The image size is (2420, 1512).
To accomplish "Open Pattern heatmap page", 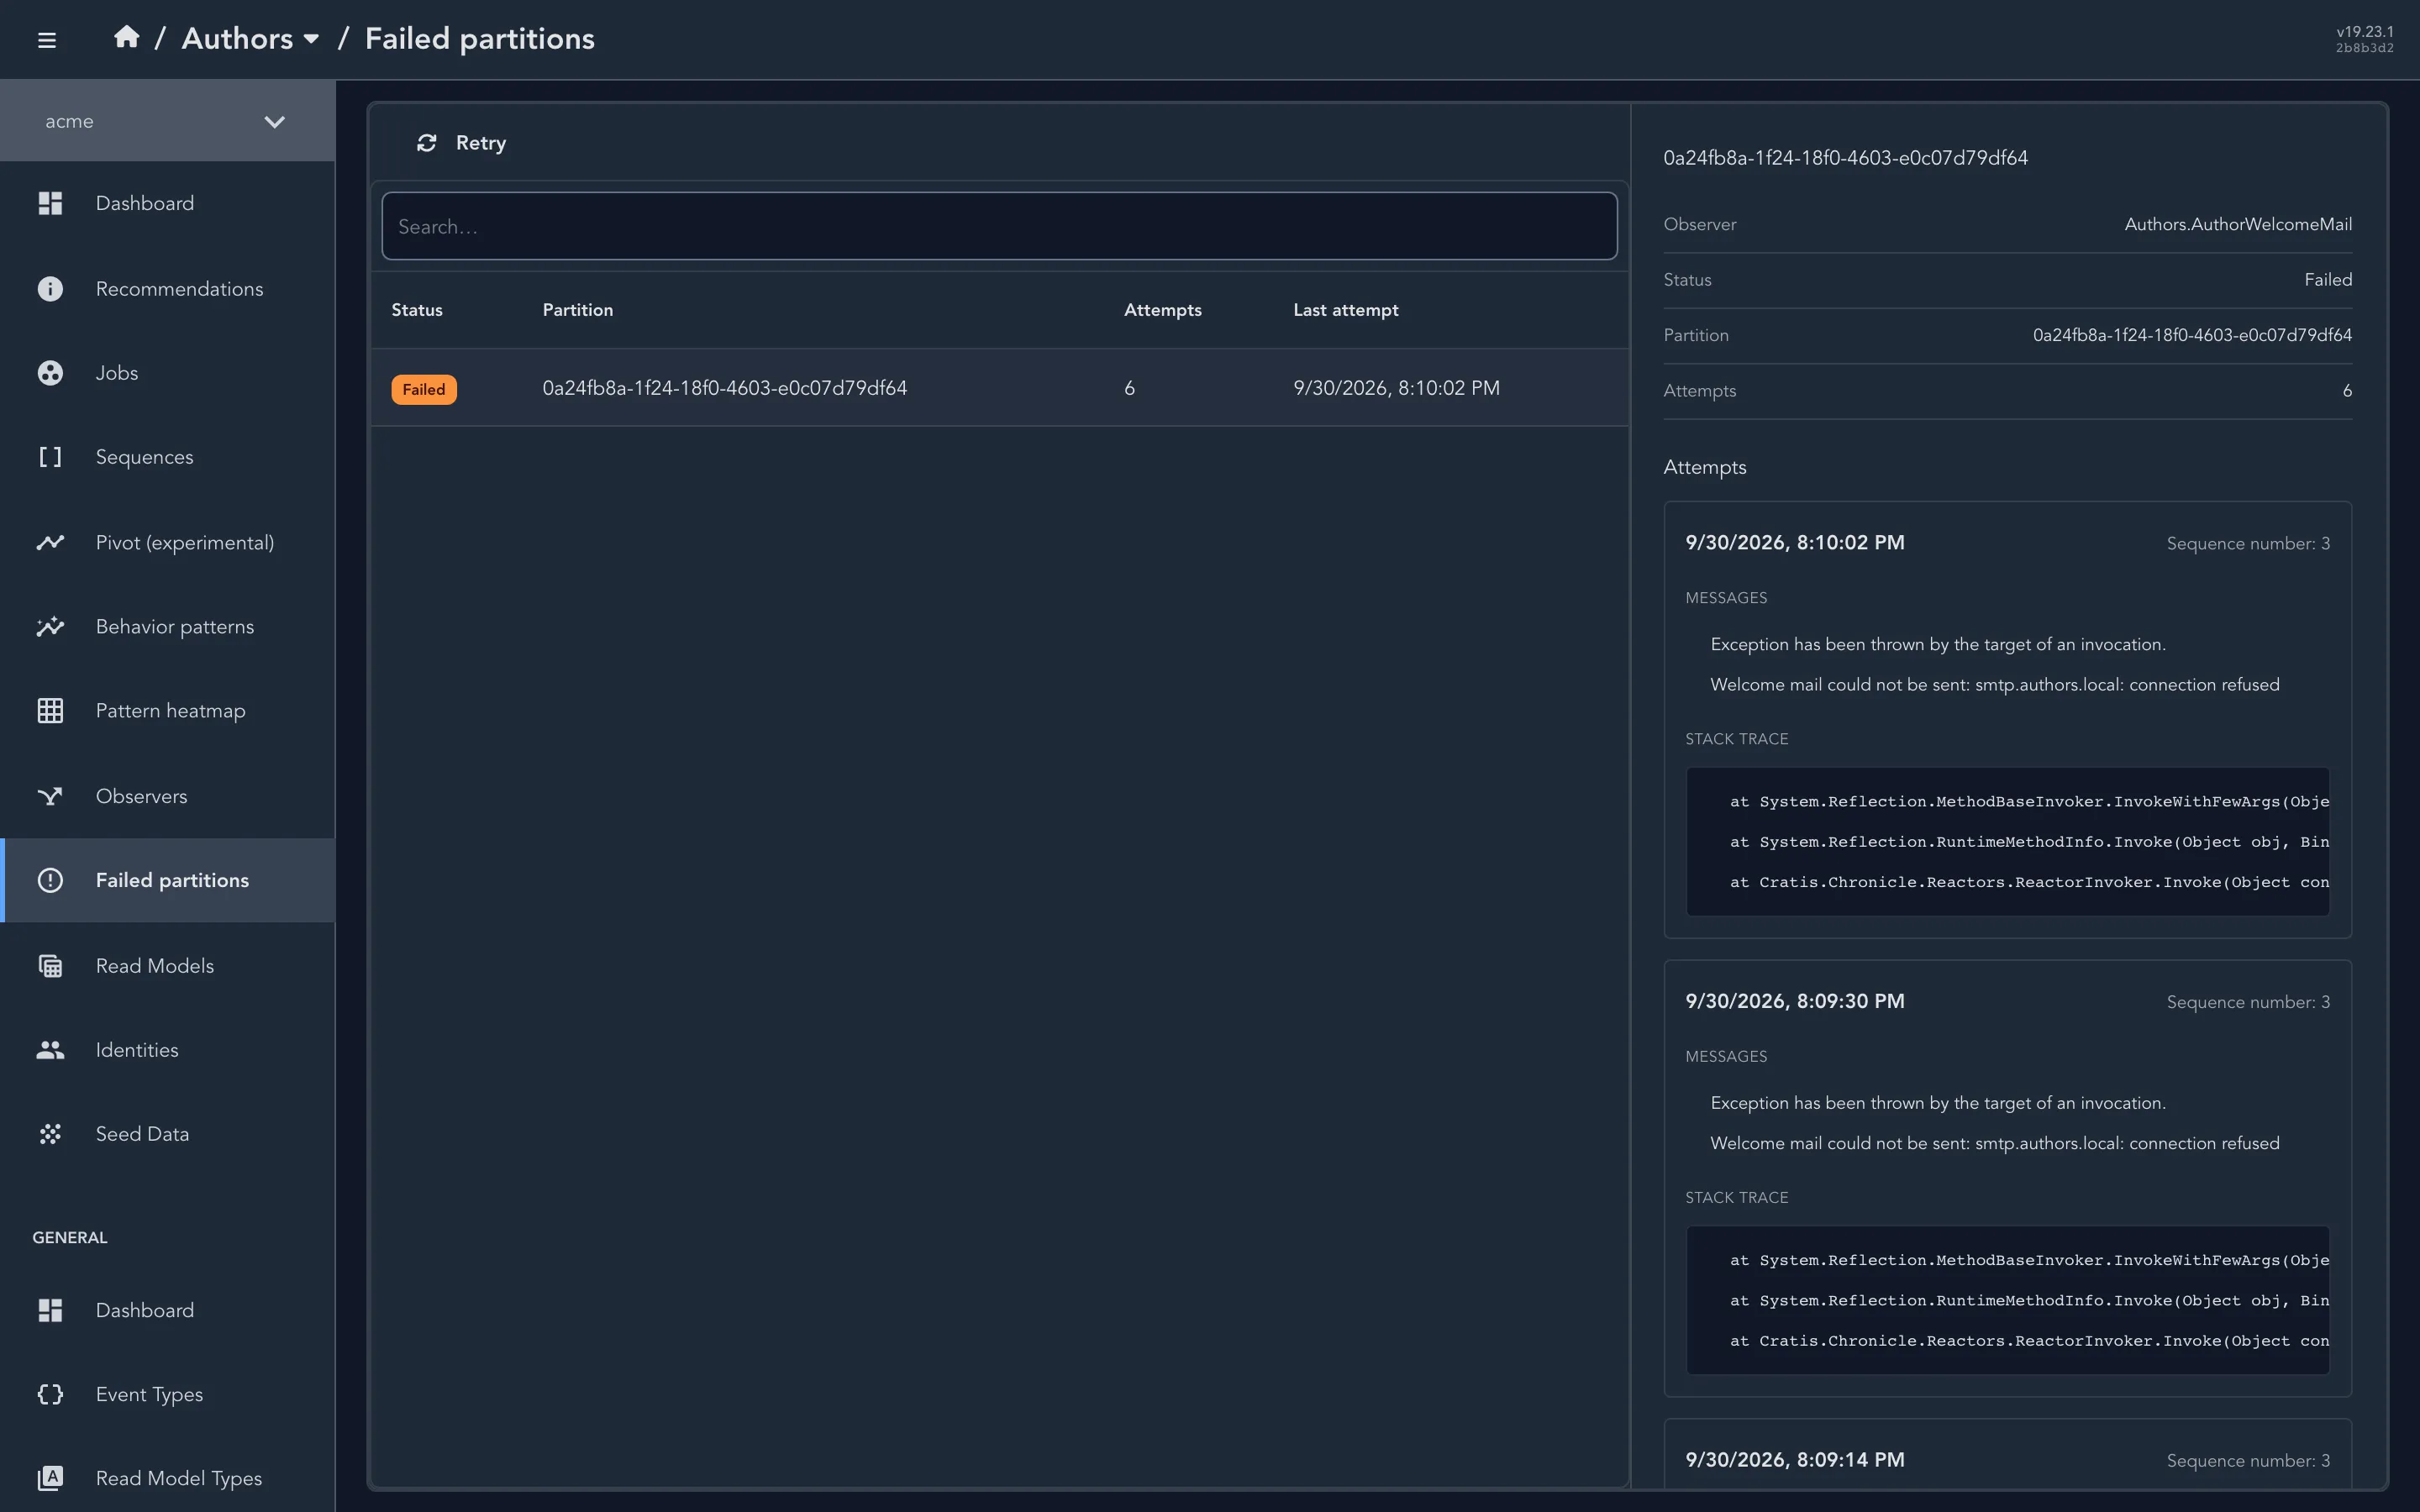I will click(170, 711).
